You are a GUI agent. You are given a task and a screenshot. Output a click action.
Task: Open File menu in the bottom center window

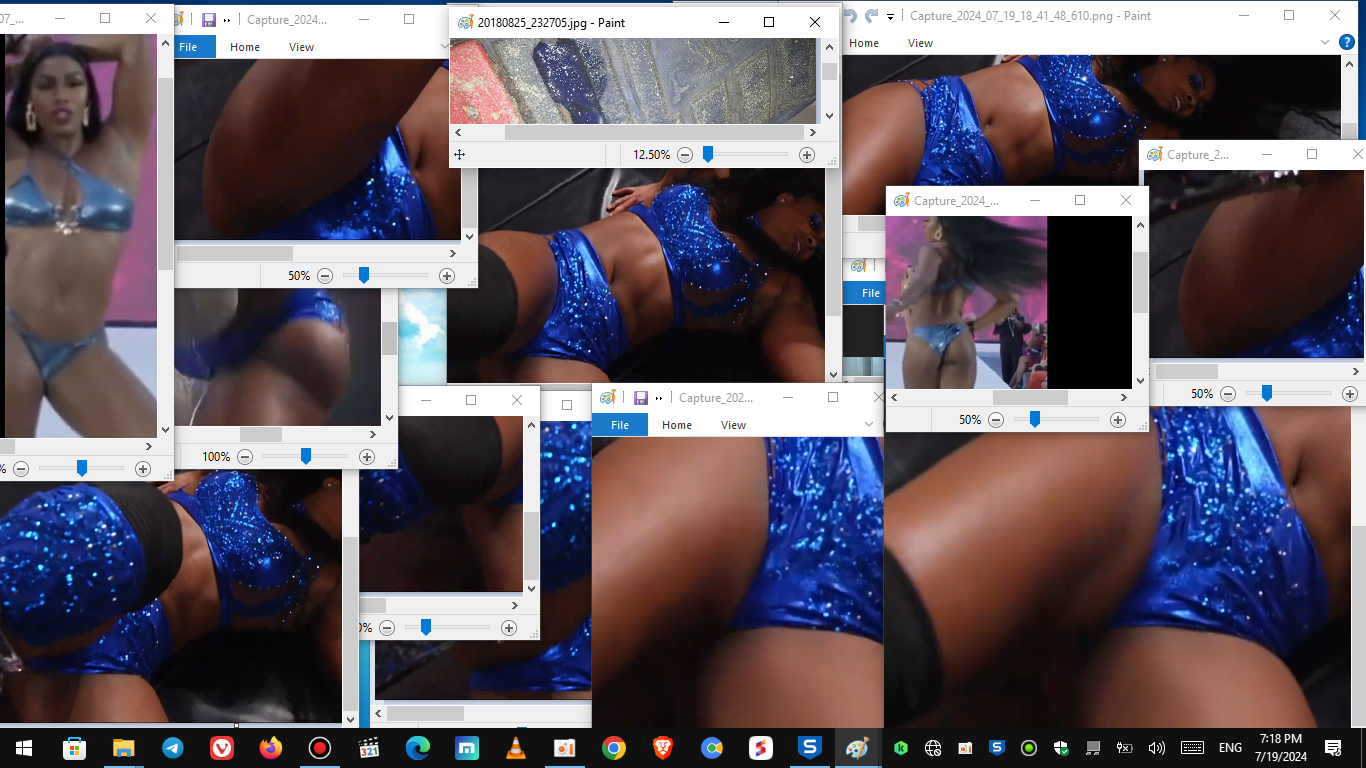pyautogui.click(x=620, y=425)
